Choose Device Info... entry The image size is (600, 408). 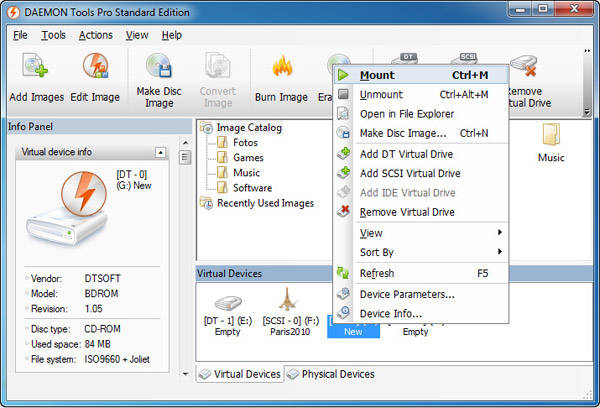tap(421, 313)
